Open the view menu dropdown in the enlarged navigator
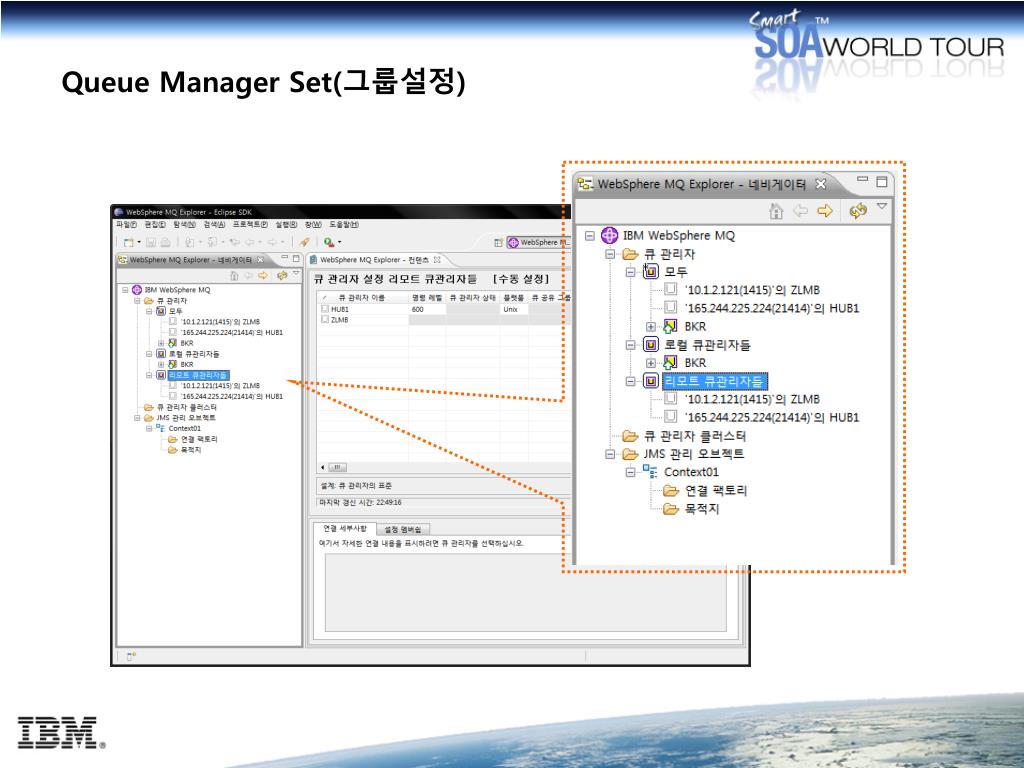 882,206
